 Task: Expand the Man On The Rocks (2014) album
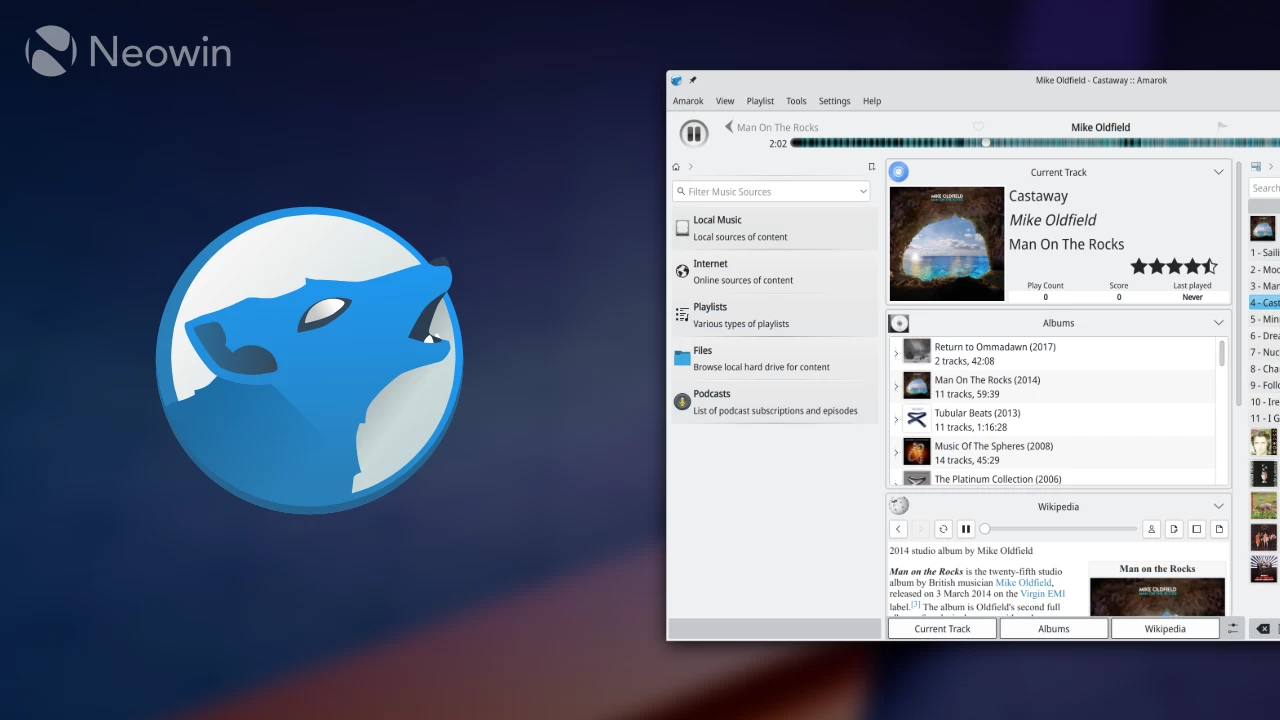[896, 387]
